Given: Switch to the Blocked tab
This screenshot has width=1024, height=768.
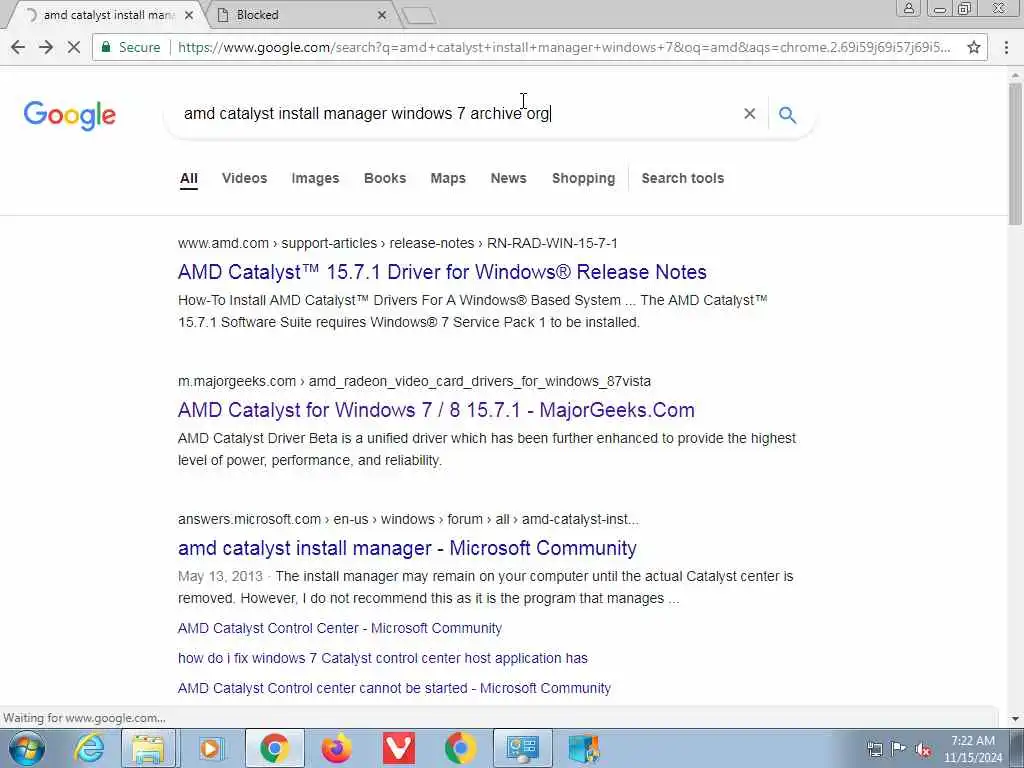Looking at the screenshot, I should 300,14.
